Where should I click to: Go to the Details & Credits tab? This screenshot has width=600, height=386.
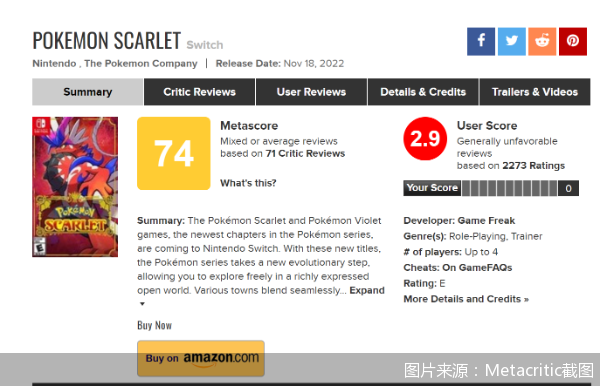(423, 92)
